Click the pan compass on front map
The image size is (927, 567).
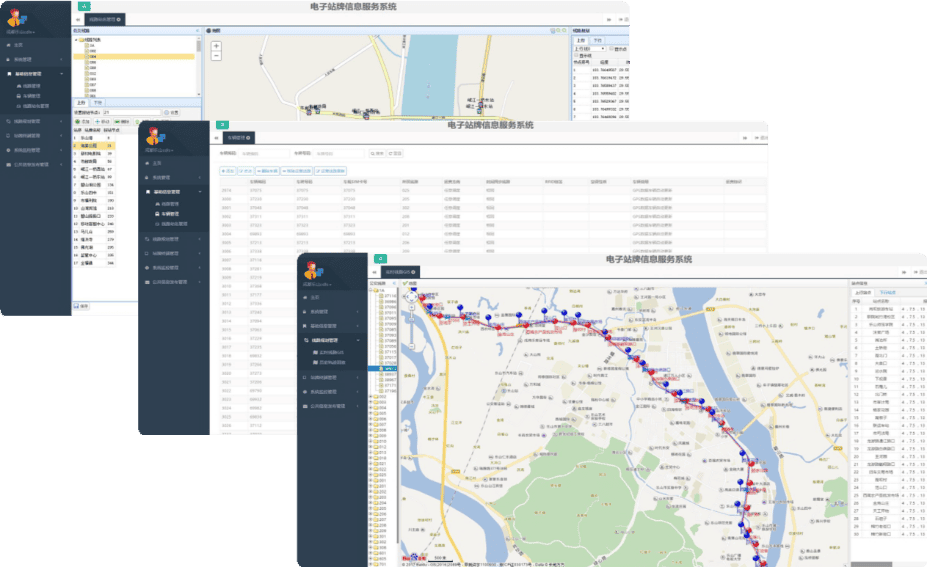[411, 297]
